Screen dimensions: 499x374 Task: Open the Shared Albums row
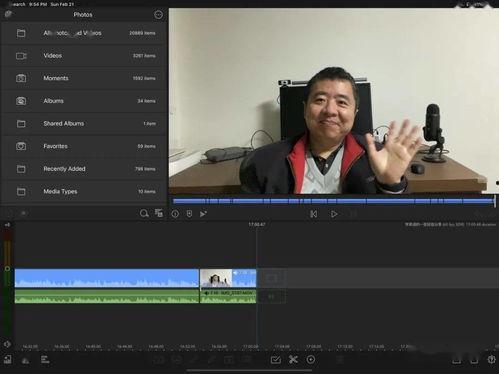coord(84,124)
